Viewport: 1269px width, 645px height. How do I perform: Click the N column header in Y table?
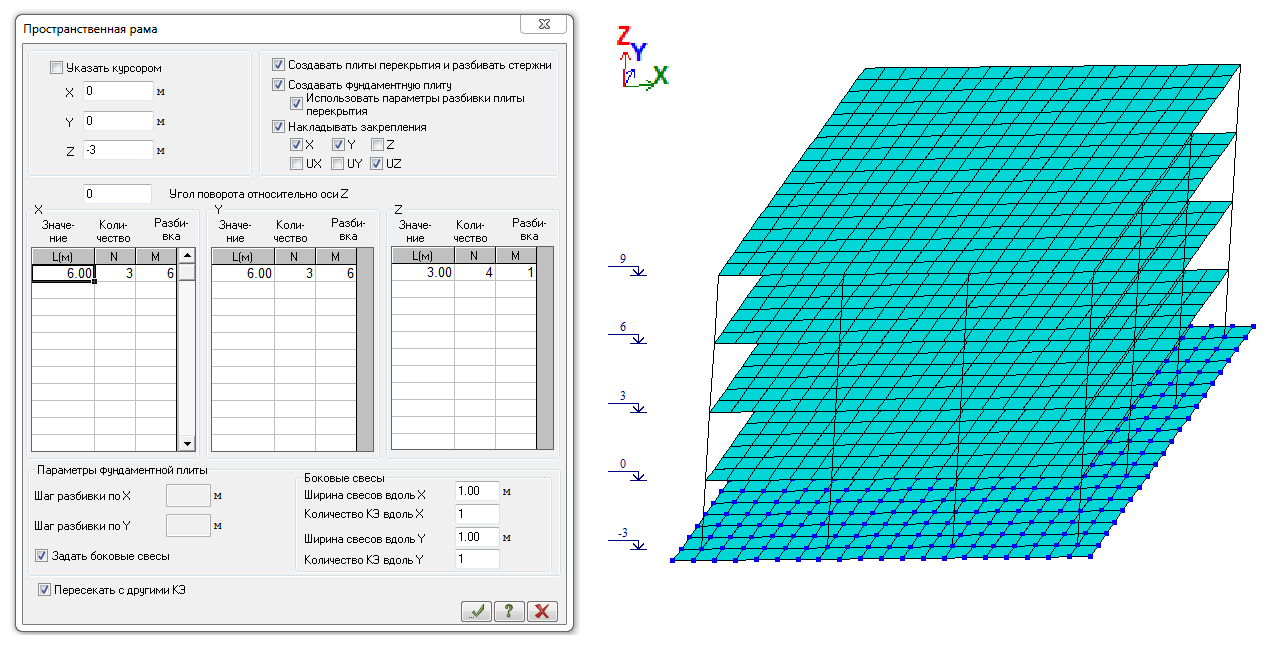pos(295,256)
